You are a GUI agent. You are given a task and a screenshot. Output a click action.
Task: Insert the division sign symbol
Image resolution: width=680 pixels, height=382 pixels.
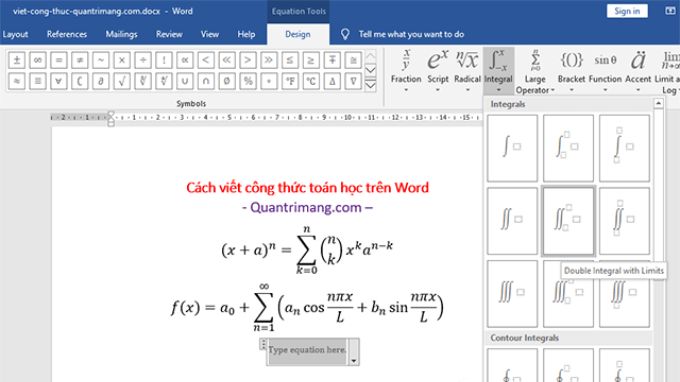(x=143, y=60)
